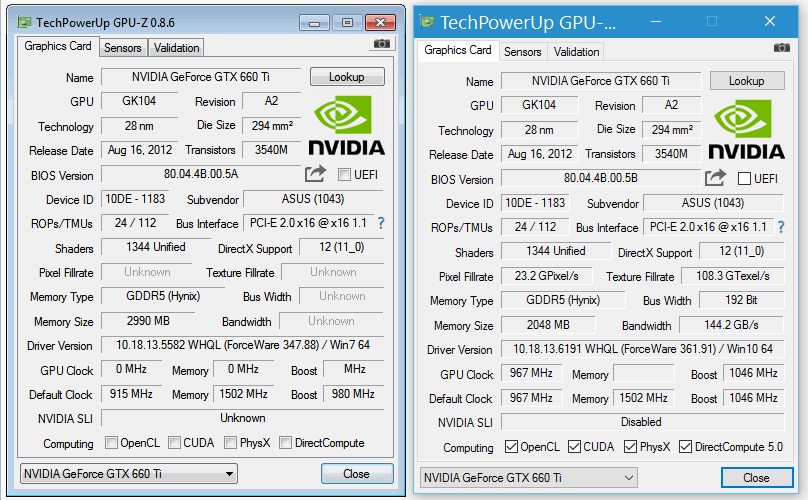Open GPU selection dropdown in left window
The height and width of the screenshot is (500, 808).
click(x=129, y=474)
